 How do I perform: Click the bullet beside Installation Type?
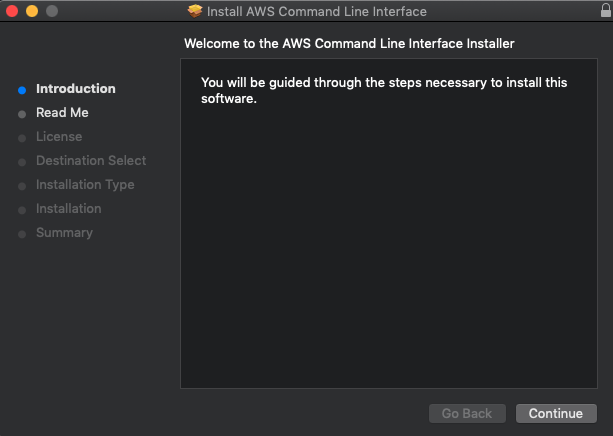coord(22,186)
